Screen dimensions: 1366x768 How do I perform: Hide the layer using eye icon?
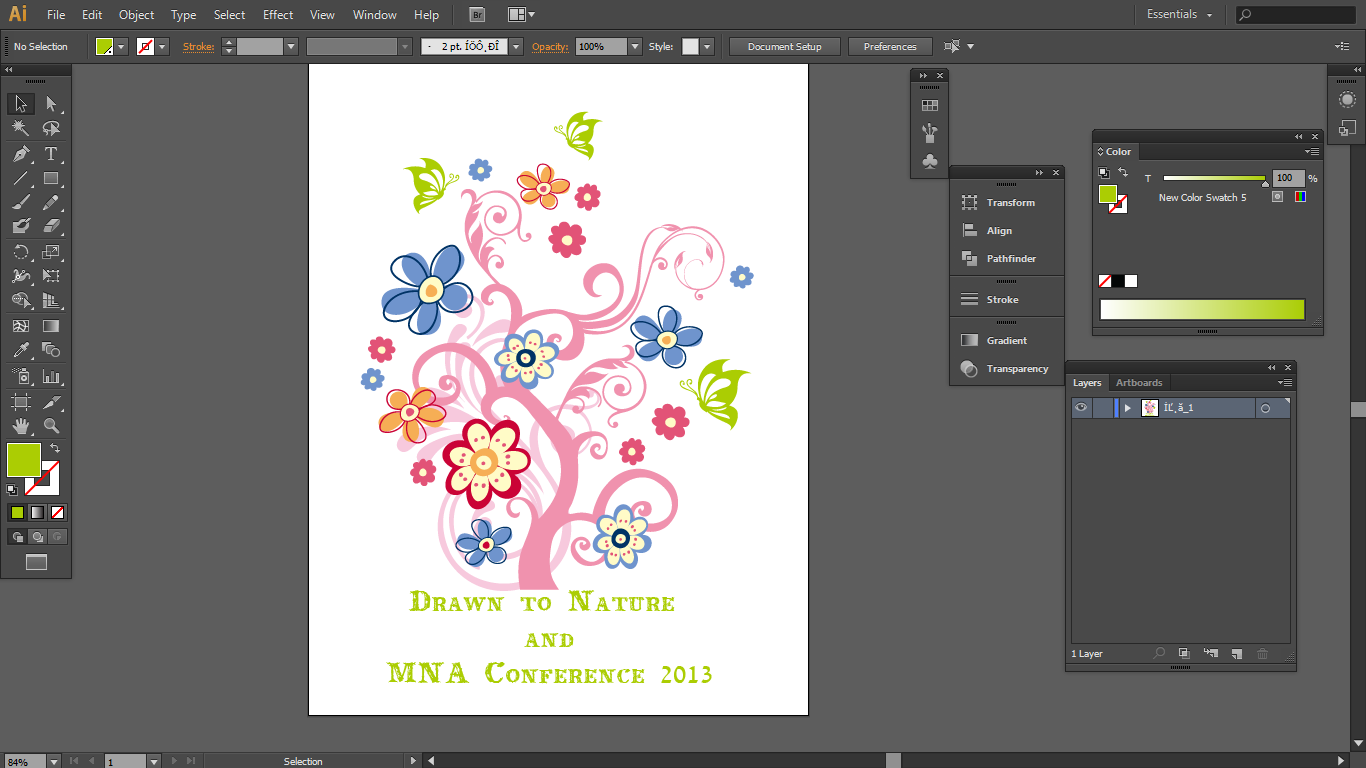point(1081,408)
